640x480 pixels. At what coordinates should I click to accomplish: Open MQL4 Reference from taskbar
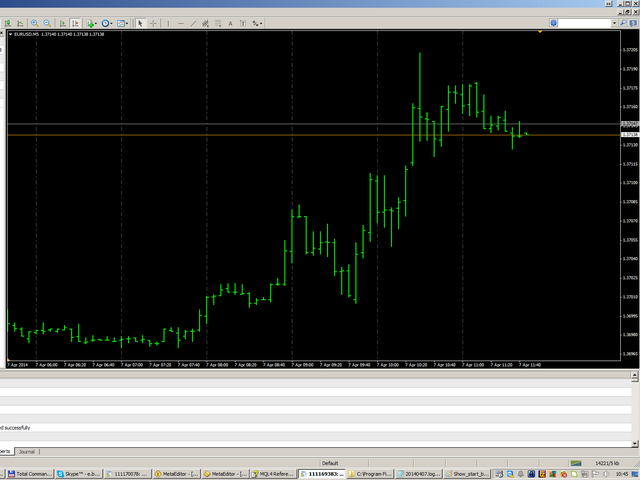pyautogui.click(x=273, y=474)
